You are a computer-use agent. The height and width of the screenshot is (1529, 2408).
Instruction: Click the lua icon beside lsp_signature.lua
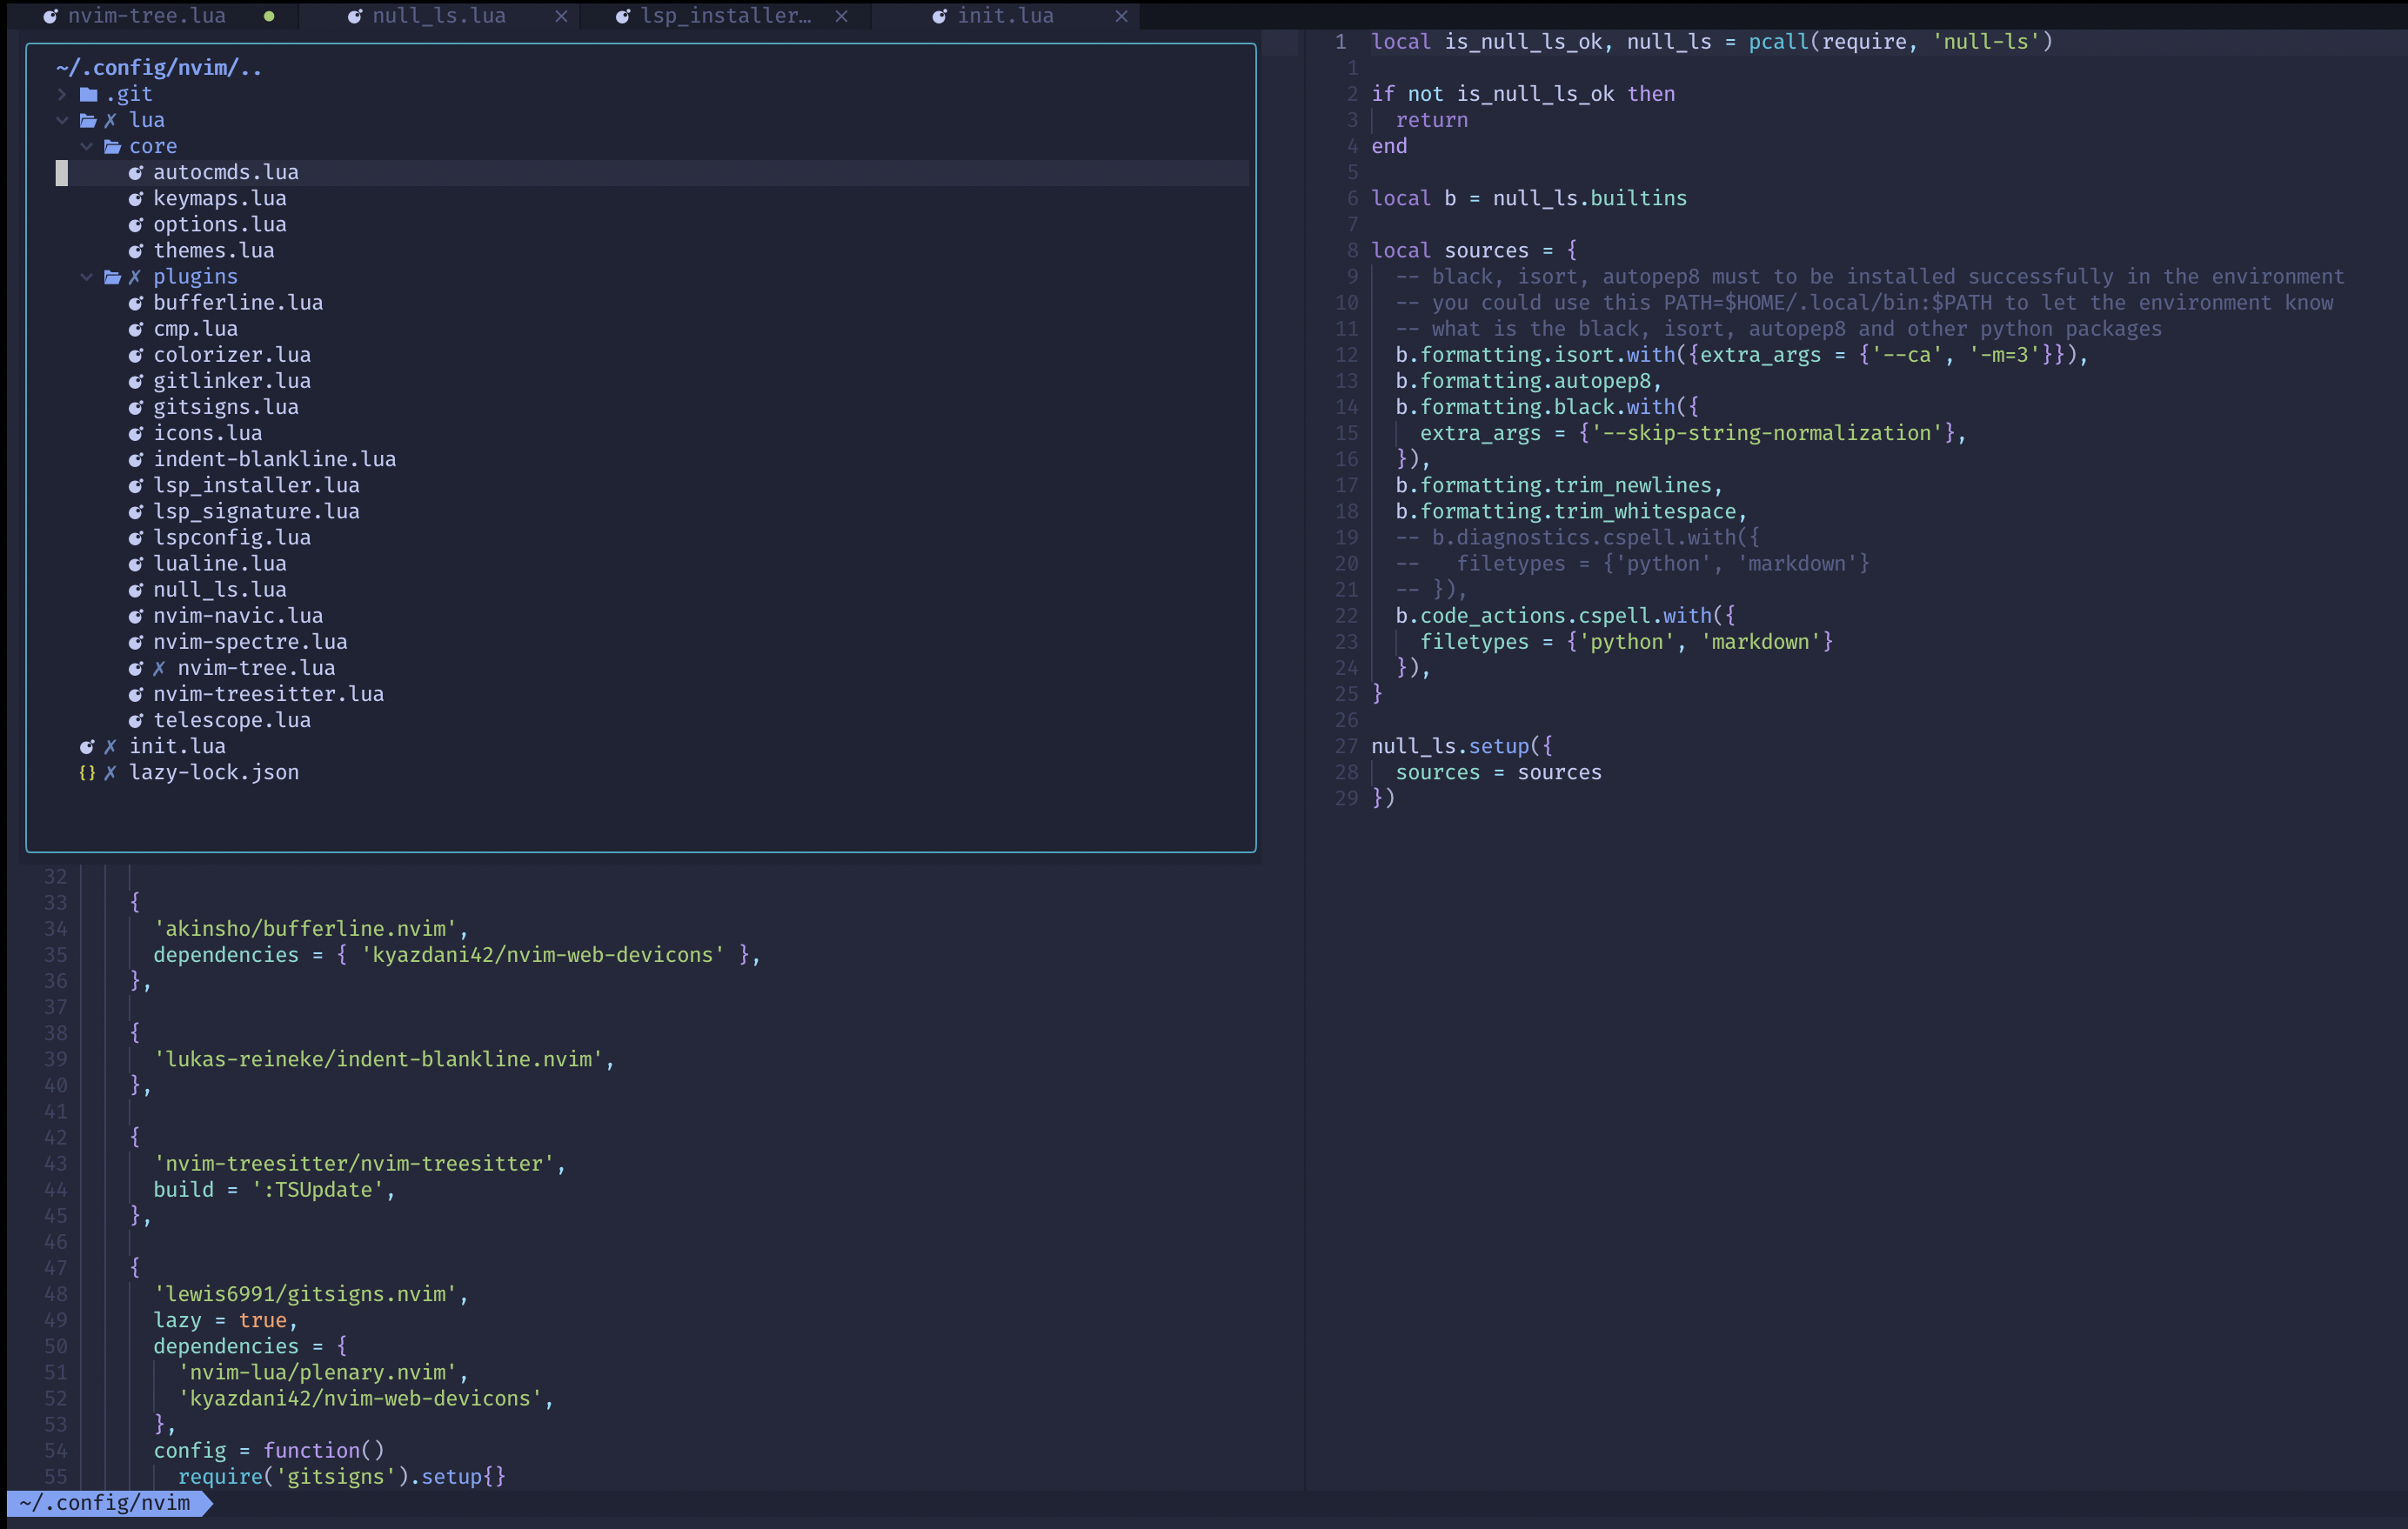point(137,511)
